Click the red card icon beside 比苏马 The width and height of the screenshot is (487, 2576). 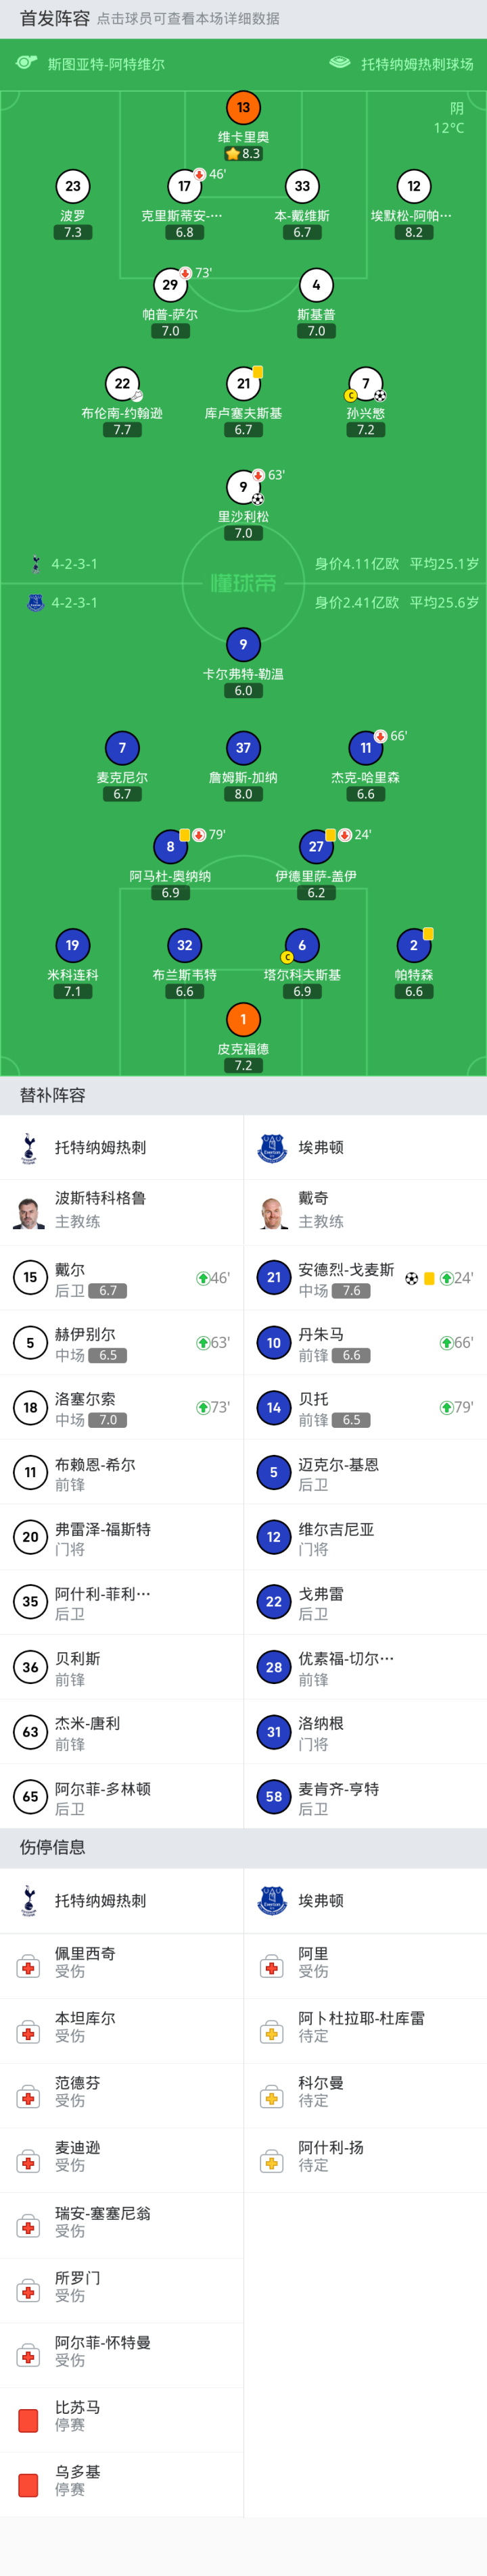[28, 2419]
